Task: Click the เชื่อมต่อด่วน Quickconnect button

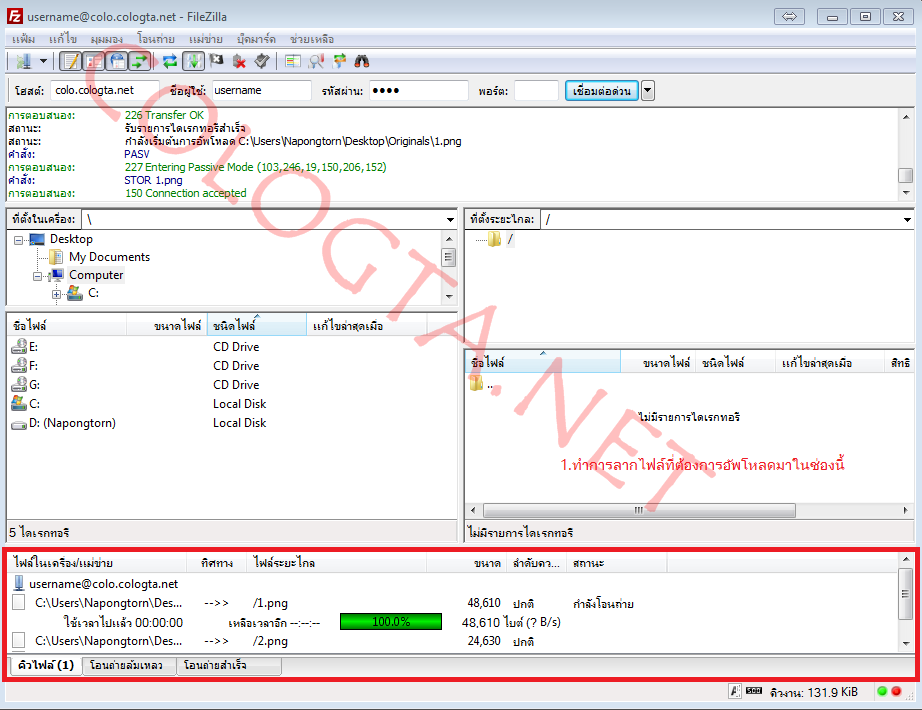Action: (x=601, y=91)
